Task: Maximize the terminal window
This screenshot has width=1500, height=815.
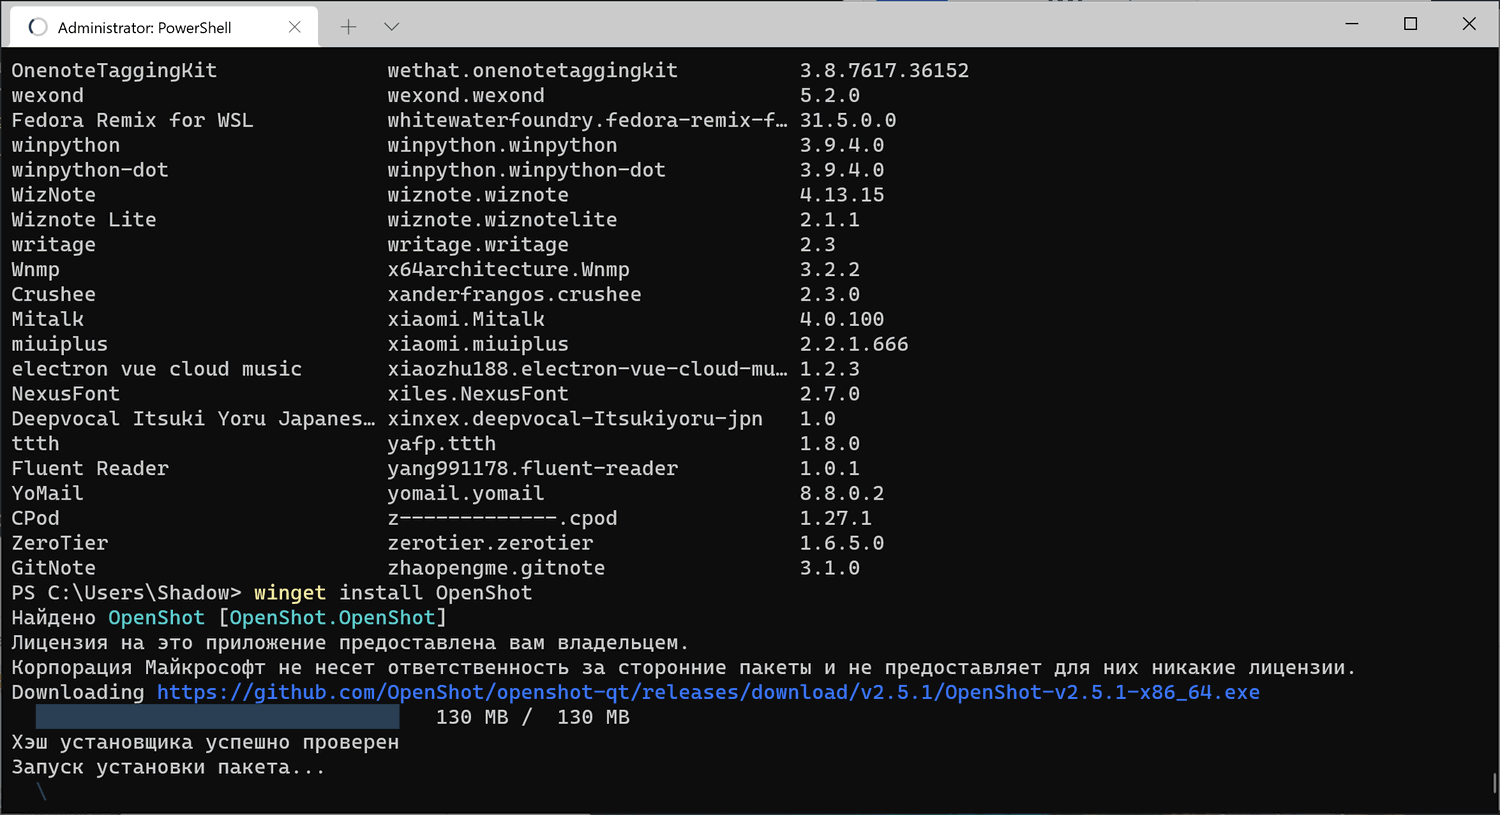Action: click(x=1410, y=24)
